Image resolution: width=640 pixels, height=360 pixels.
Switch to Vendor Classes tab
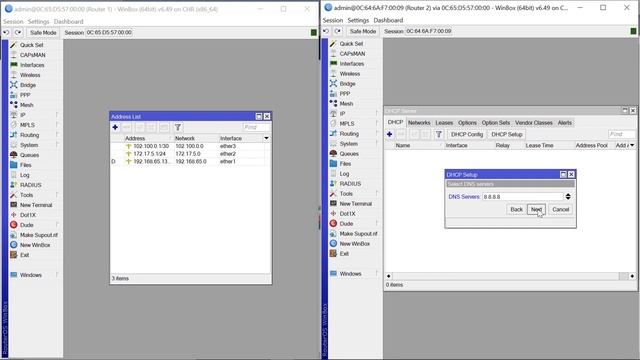533,123
